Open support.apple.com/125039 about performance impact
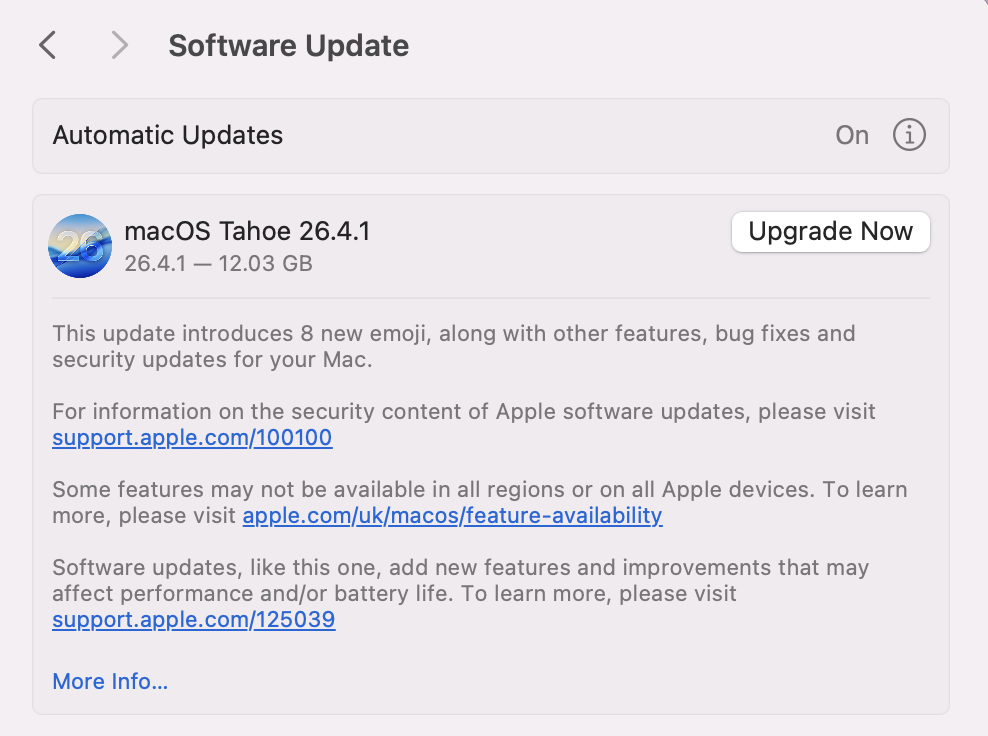The height and width of the screenshot is (736, 988). tap(194, 619)
